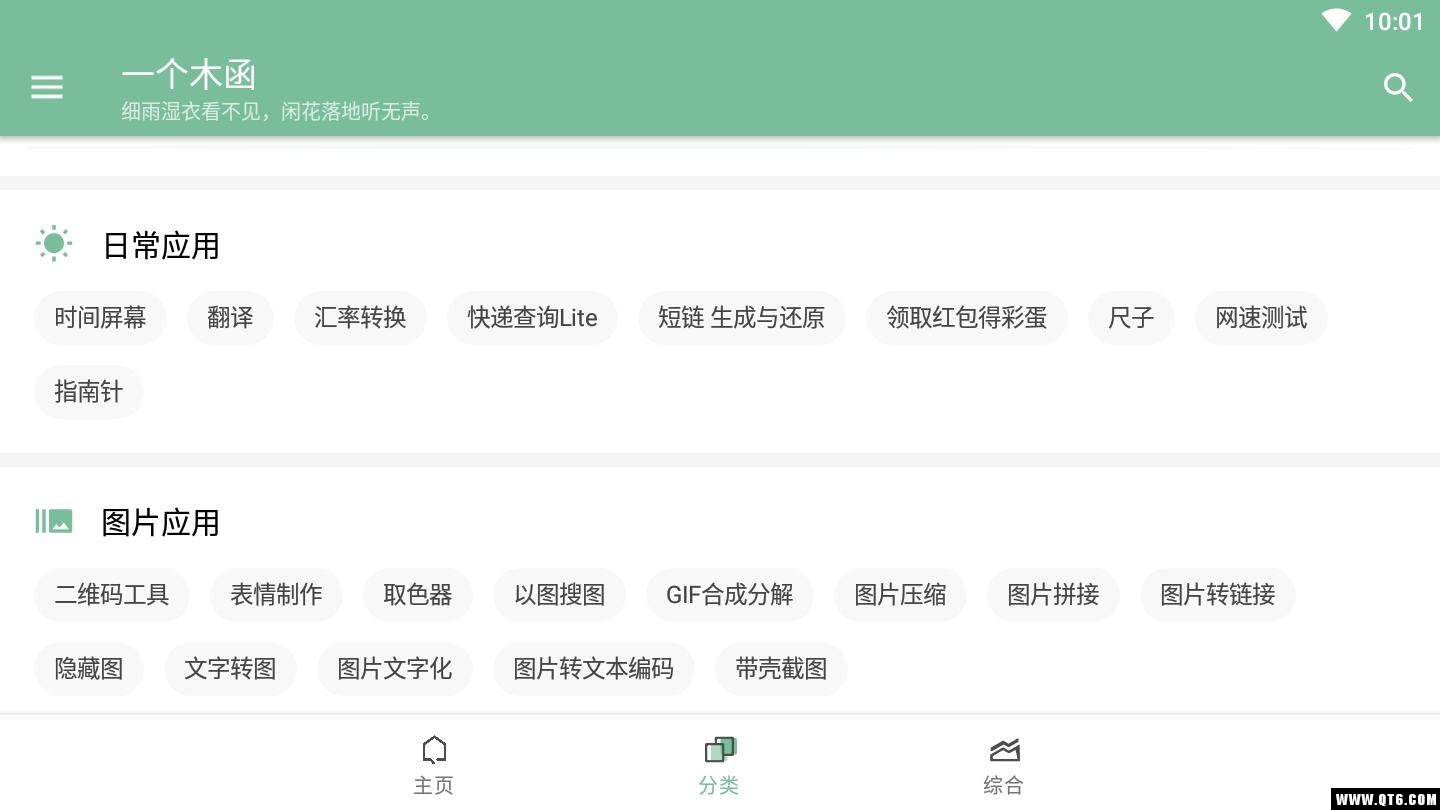The image size is (1440, 810).
Task: Tap the 10:01 clock in status bar
Action: tap(1394, 22)
